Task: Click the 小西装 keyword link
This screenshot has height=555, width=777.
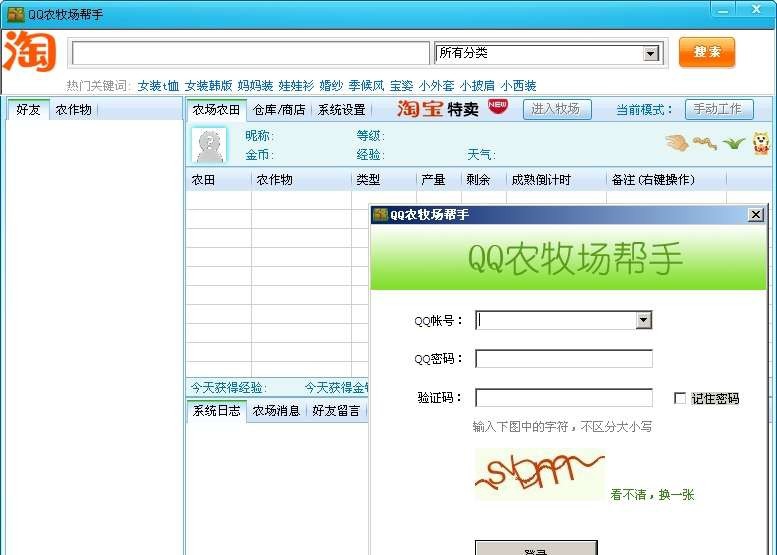Action: pyautogui.click(x=518, y=86)
